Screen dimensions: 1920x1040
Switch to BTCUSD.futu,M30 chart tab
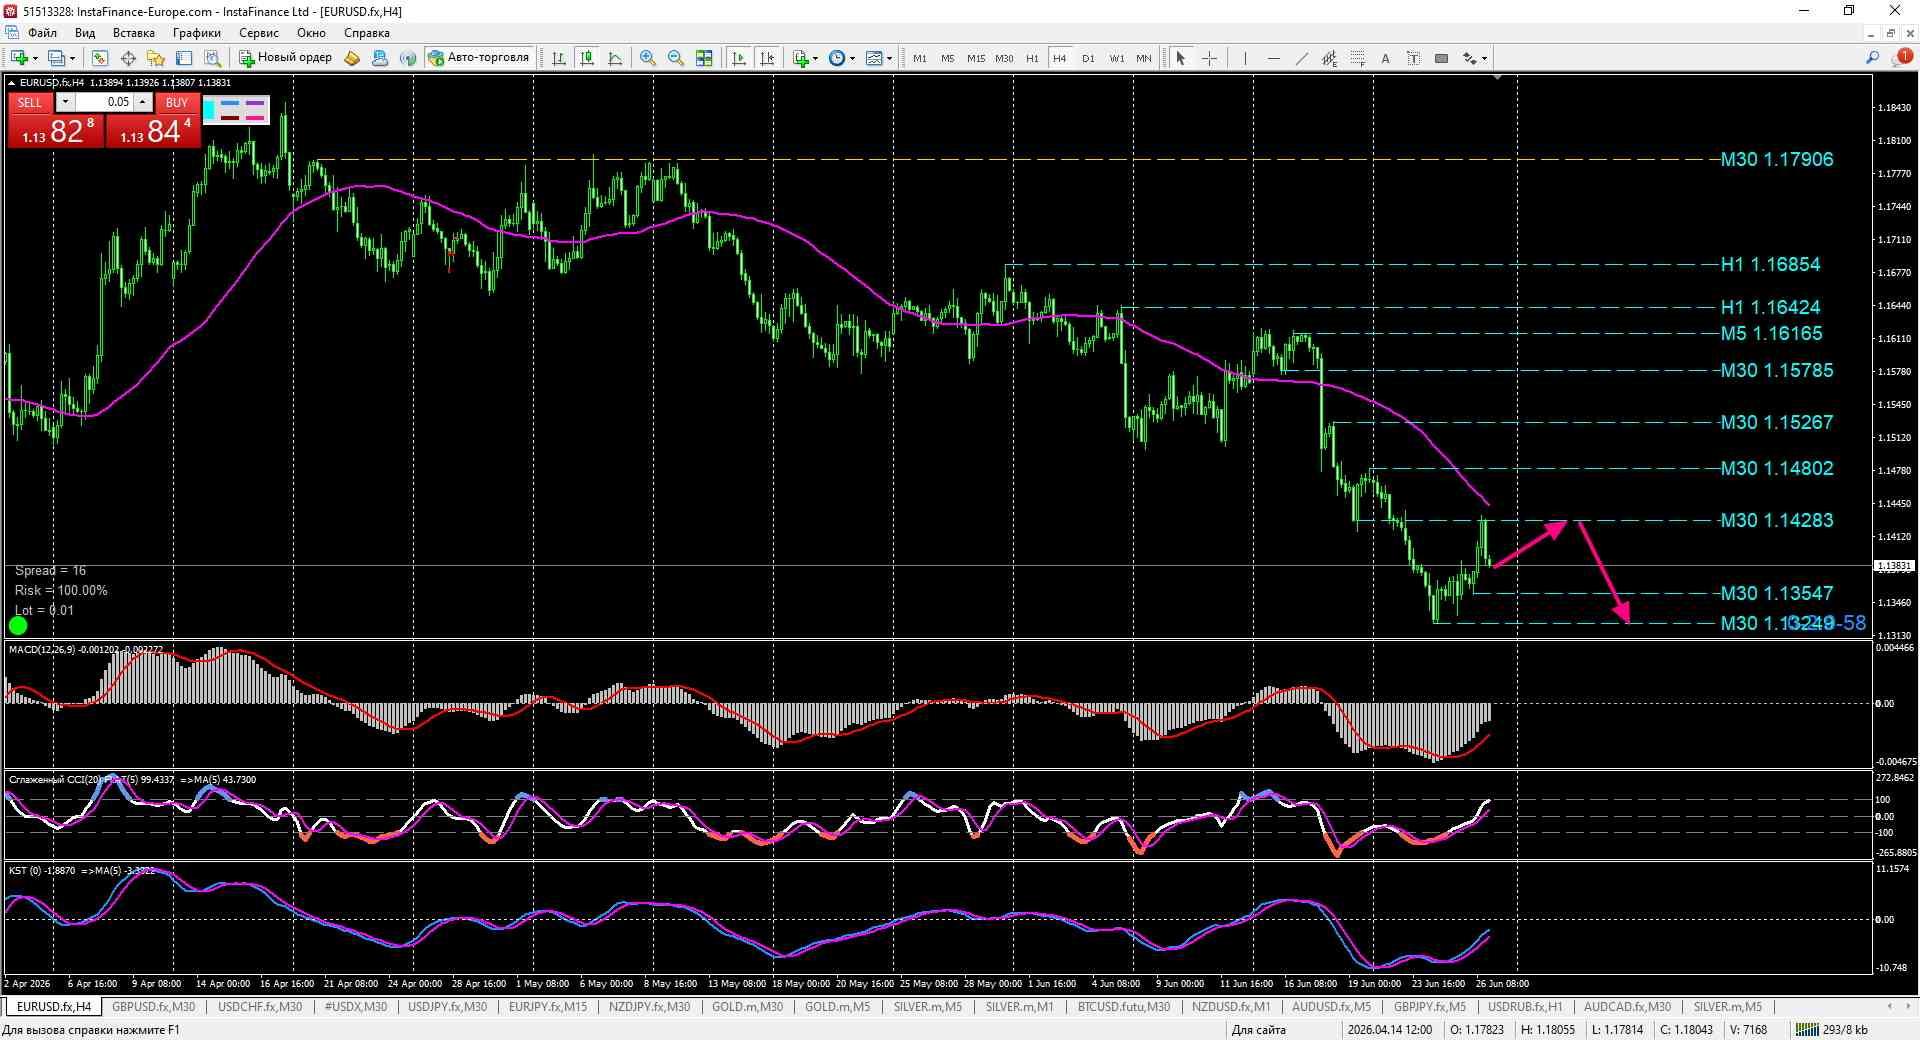pos(1124,1007)
